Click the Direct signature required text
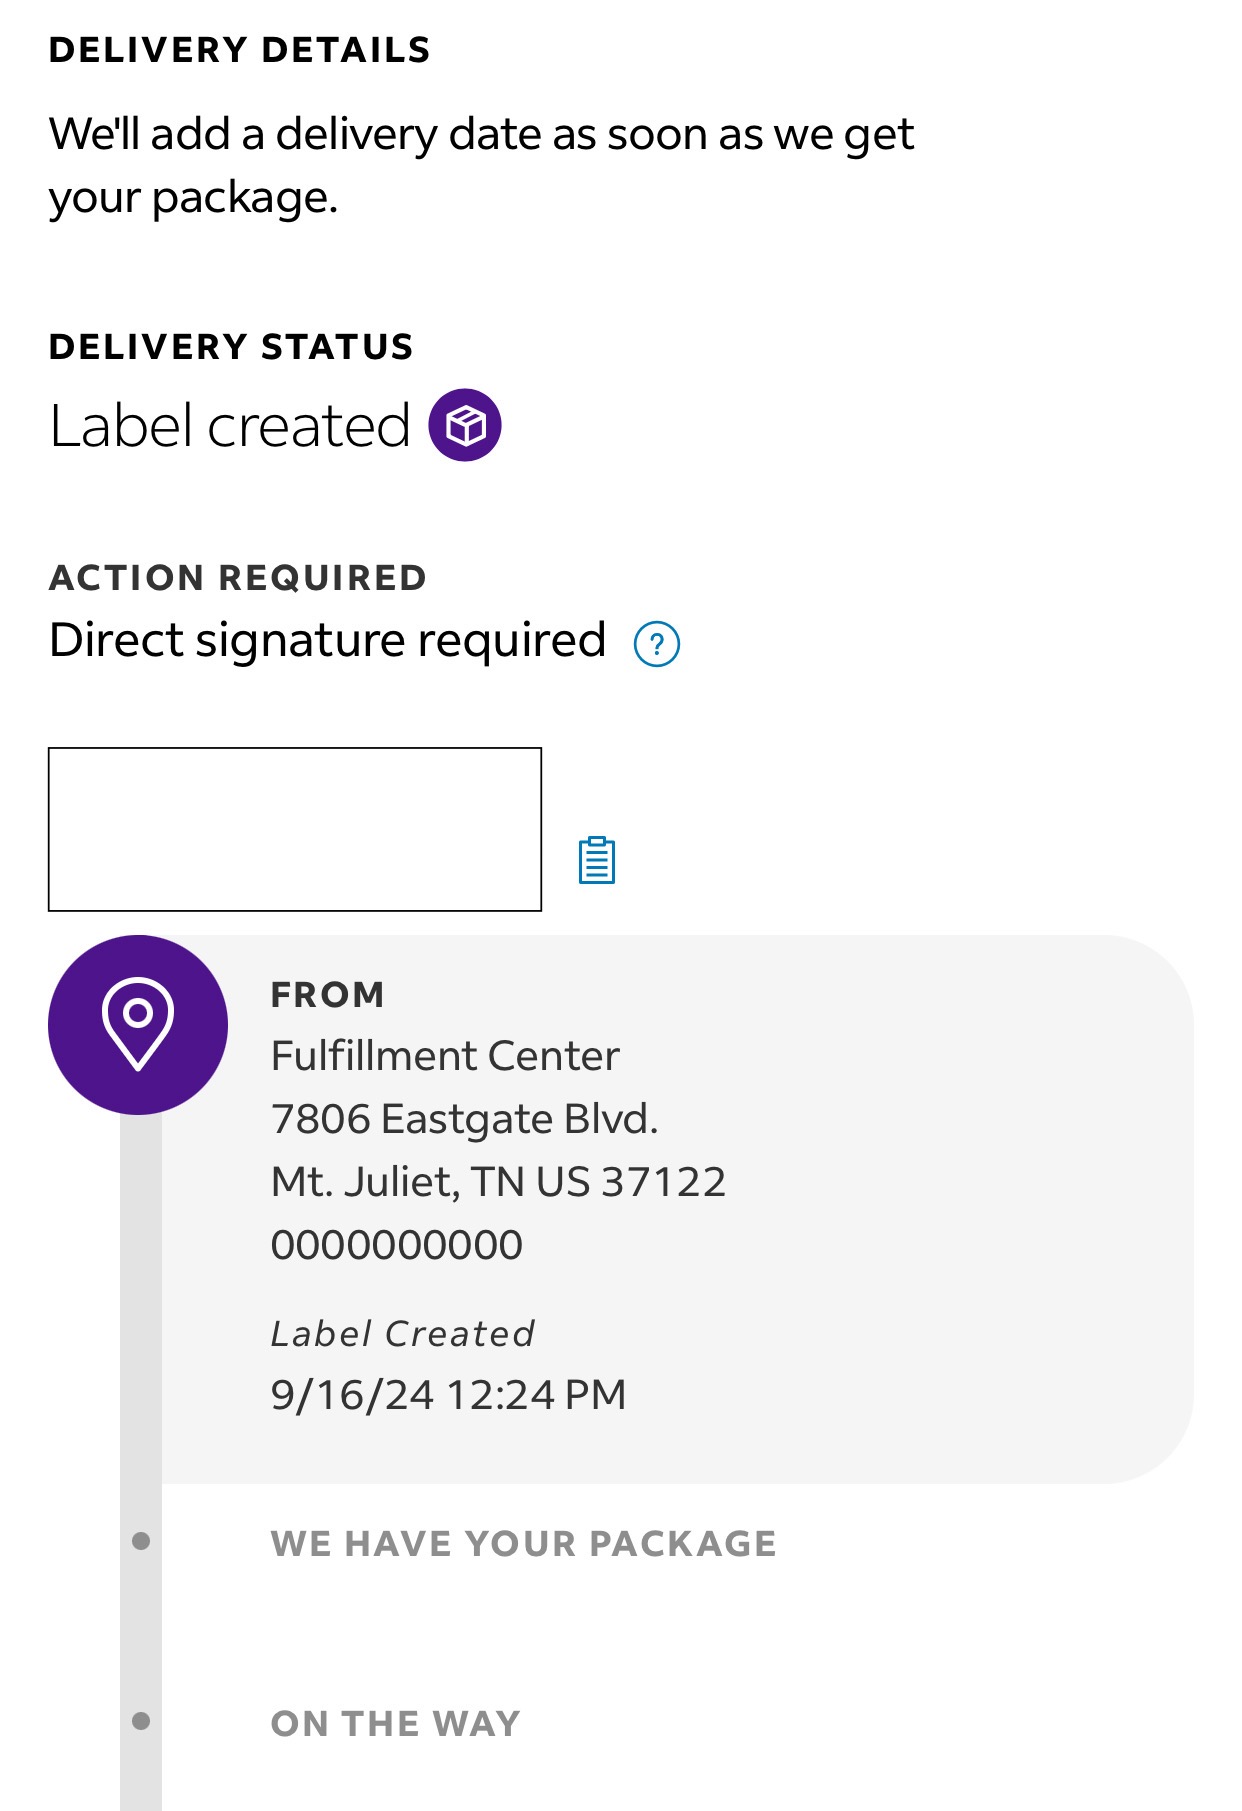The image size is (1242, 1811). pos(327,640)
